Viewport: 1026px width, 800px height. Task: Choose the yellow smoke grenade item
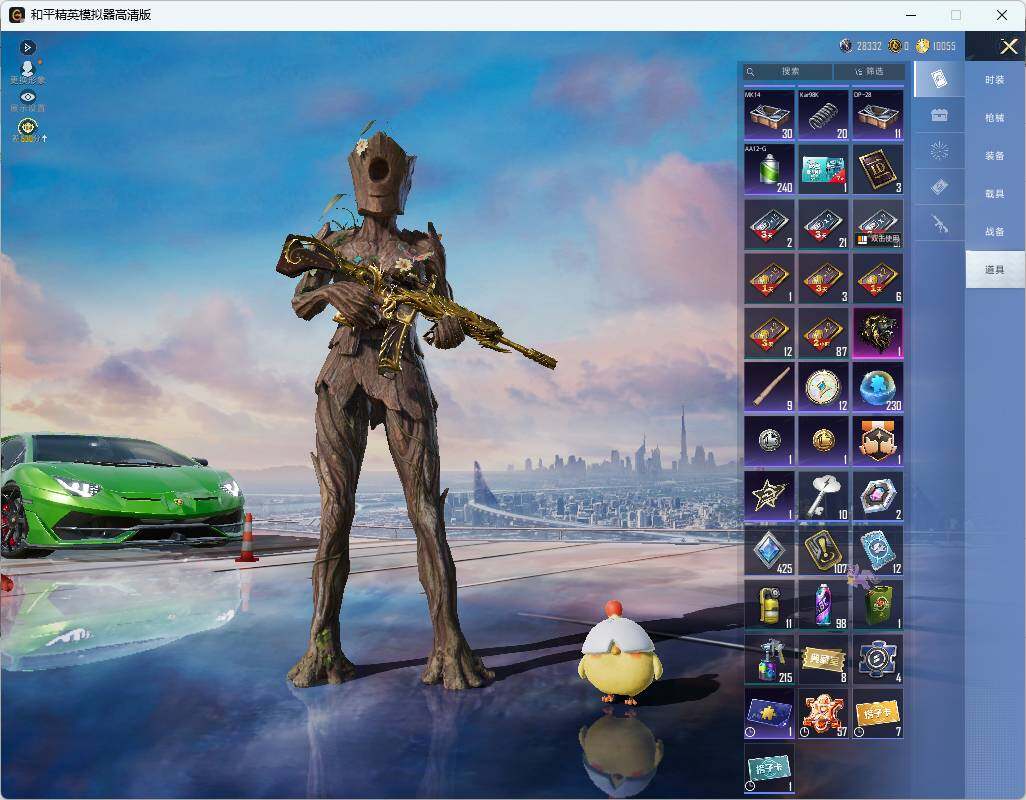(770, 606)
